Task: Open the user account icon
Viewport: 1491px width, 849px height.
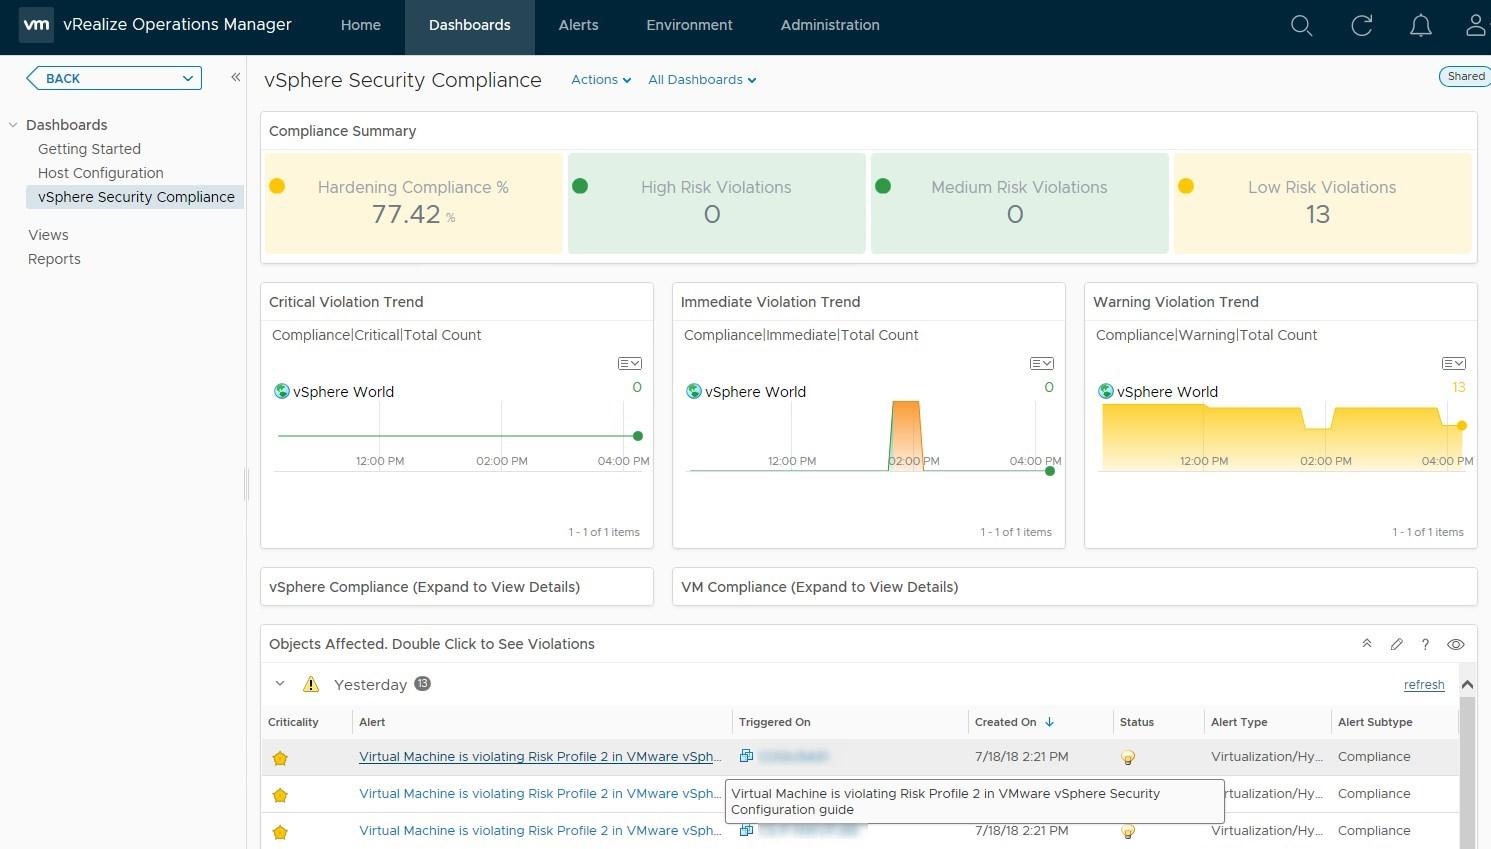Action: 1477,25
